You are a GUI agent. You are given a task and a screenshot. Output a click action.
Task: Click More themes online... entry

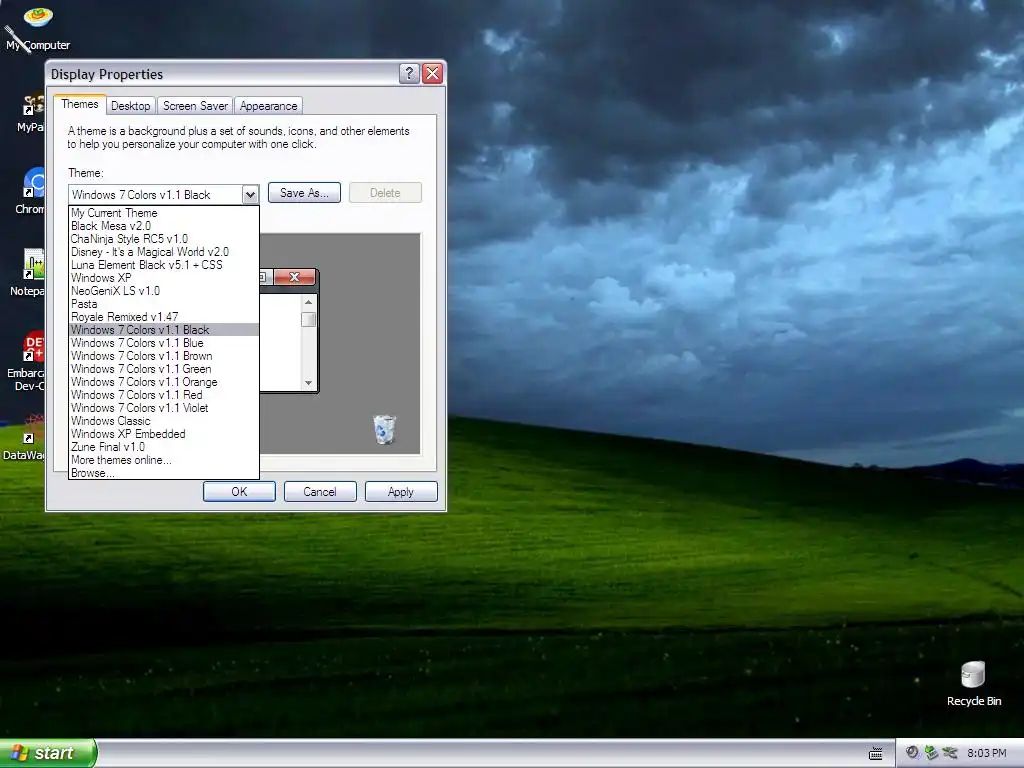164,460
